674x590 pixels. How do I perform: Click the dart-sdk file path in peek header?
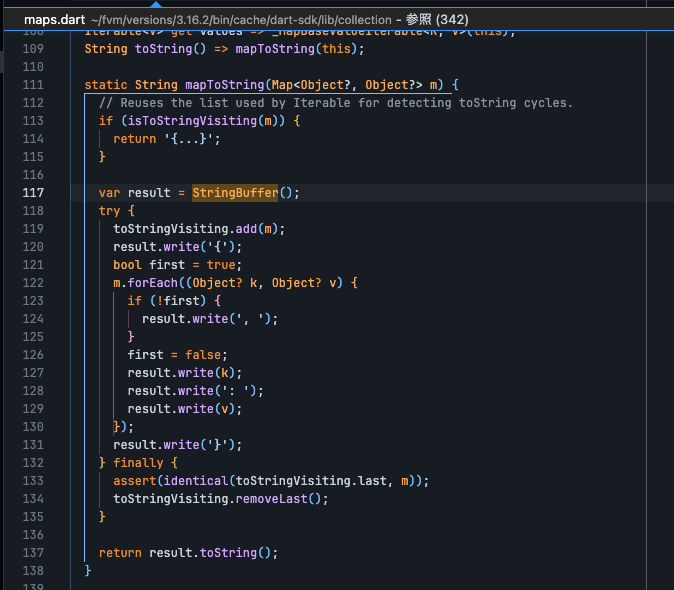(x=241, y=20)
